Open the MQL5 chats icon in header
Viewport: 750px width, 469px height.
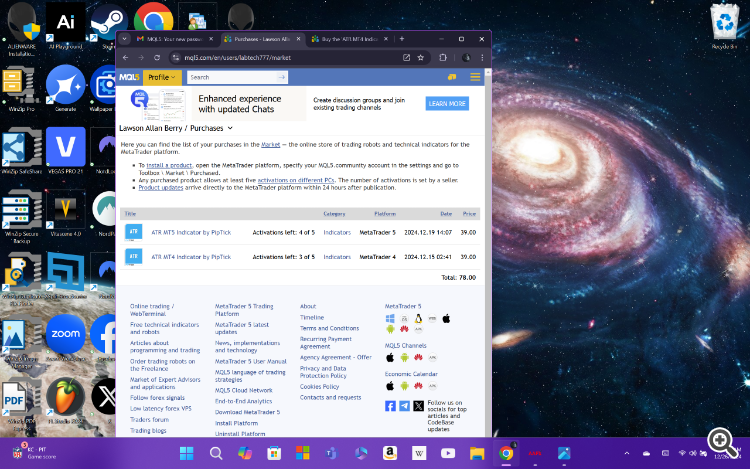[452, 77]
